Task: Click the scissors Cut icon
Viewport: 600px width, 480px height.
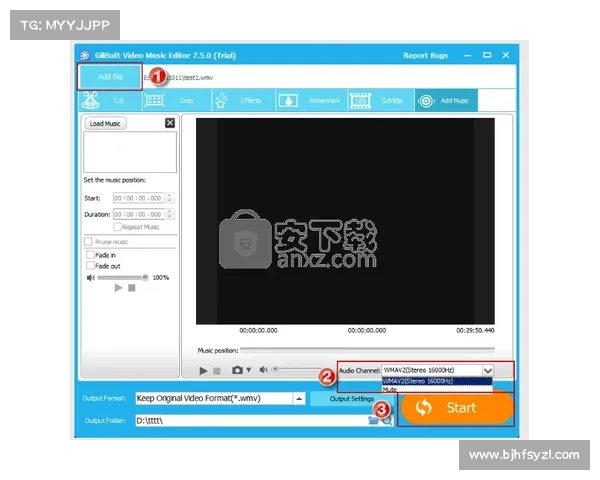Action: [90, 100]
